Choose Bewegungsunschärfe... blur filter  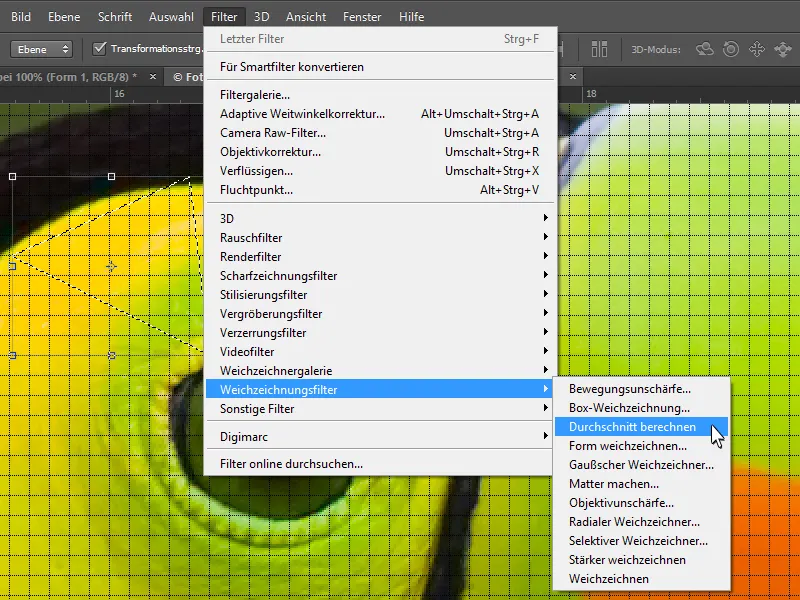[641, 389]
